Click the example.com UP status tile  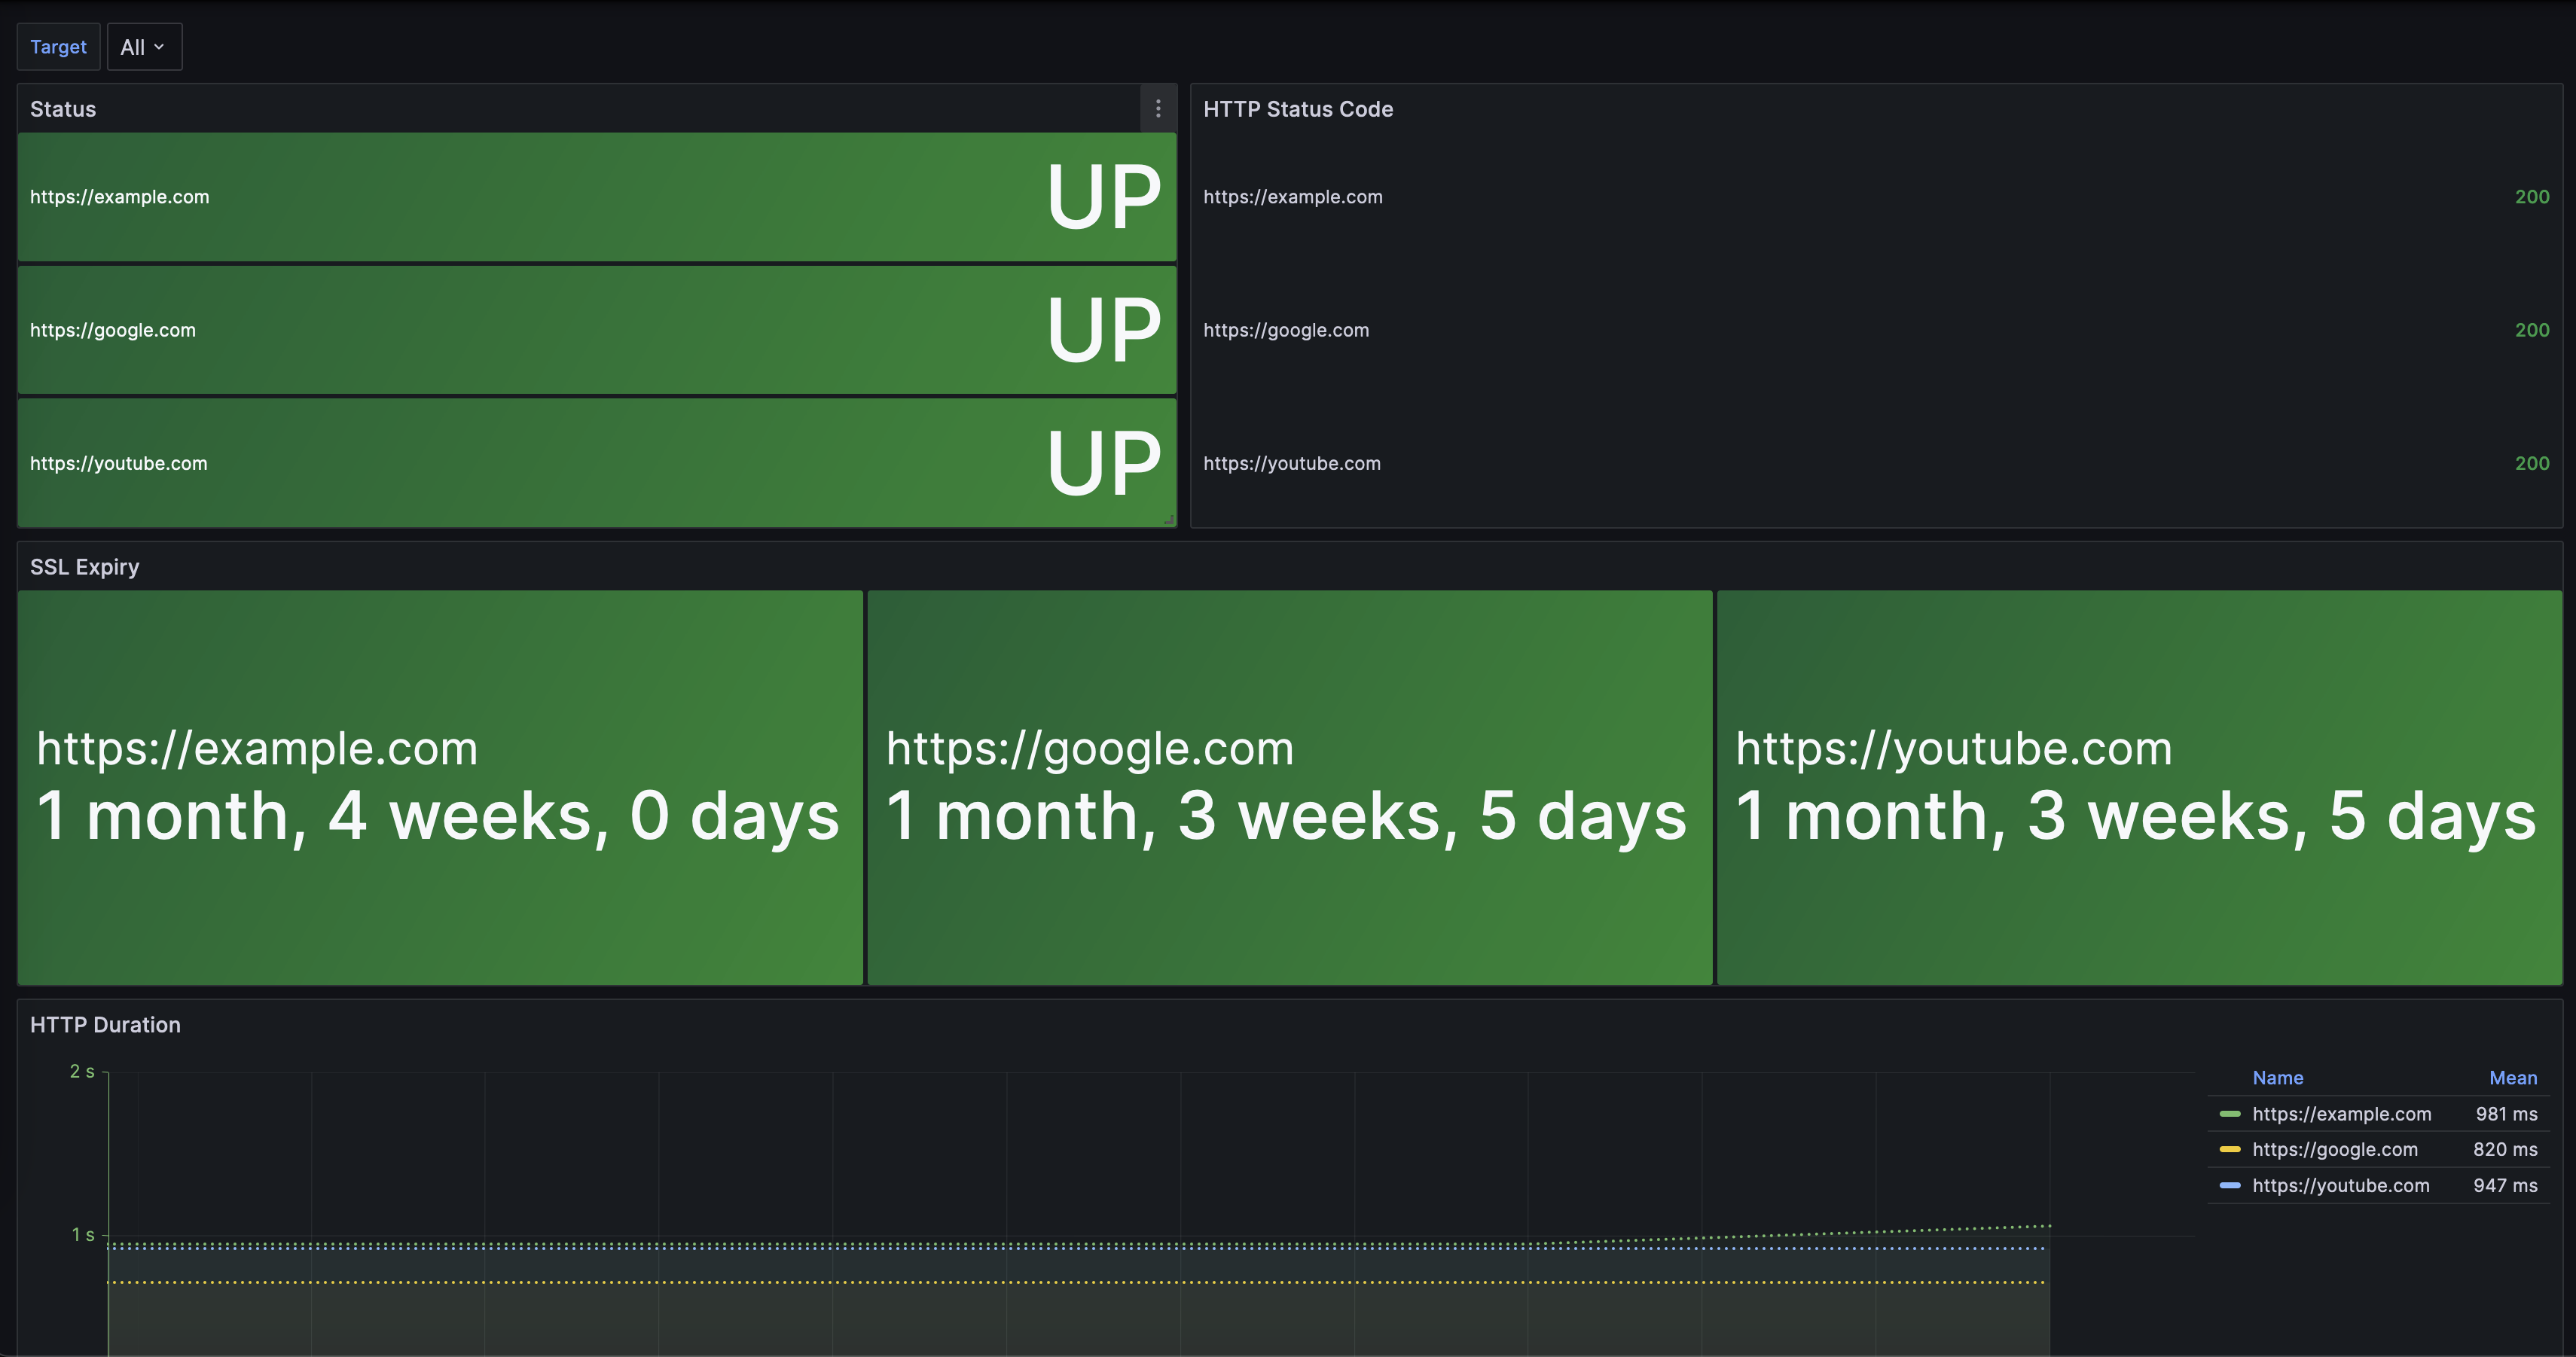pos(597,197)
